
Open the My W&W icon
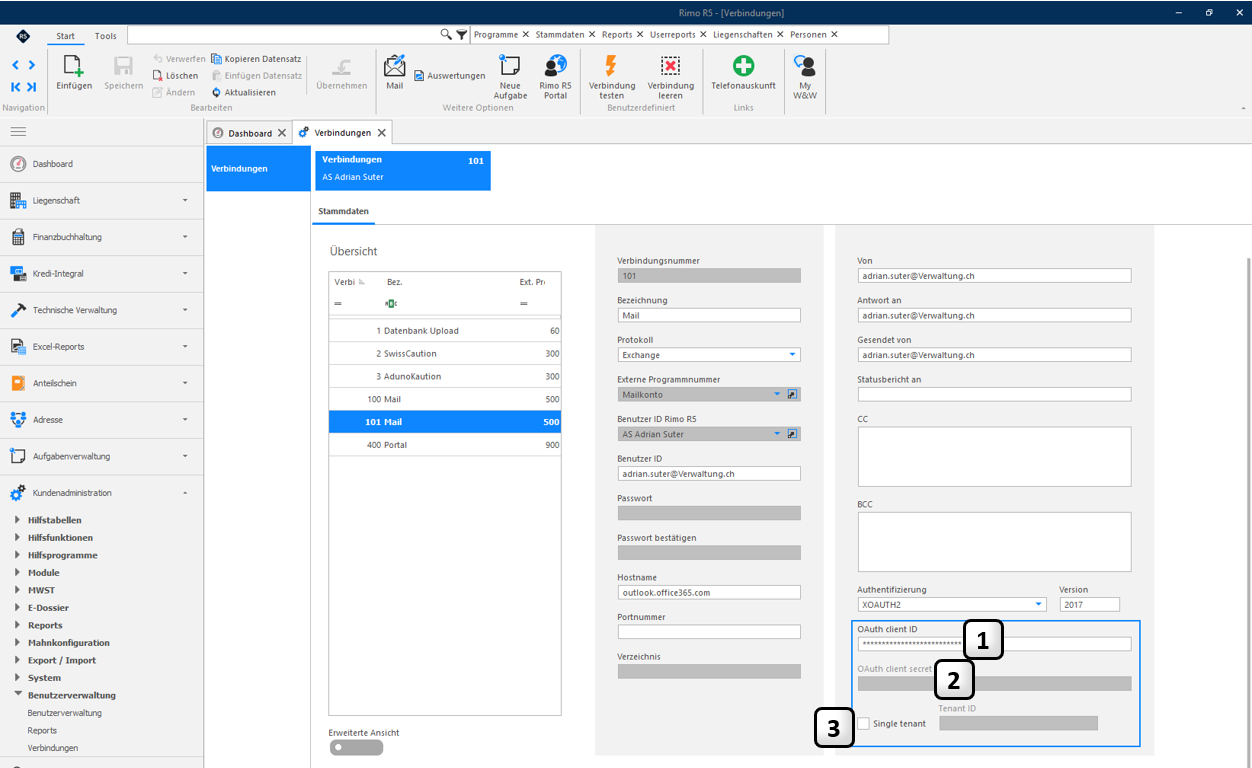pos(805,66)
